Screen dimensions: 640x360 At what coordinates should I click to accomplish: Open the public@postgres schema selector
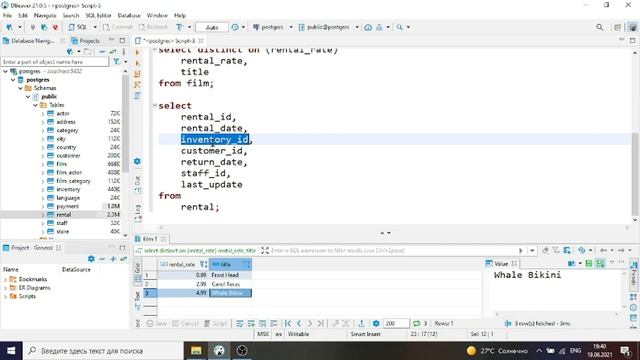(329, 27)
